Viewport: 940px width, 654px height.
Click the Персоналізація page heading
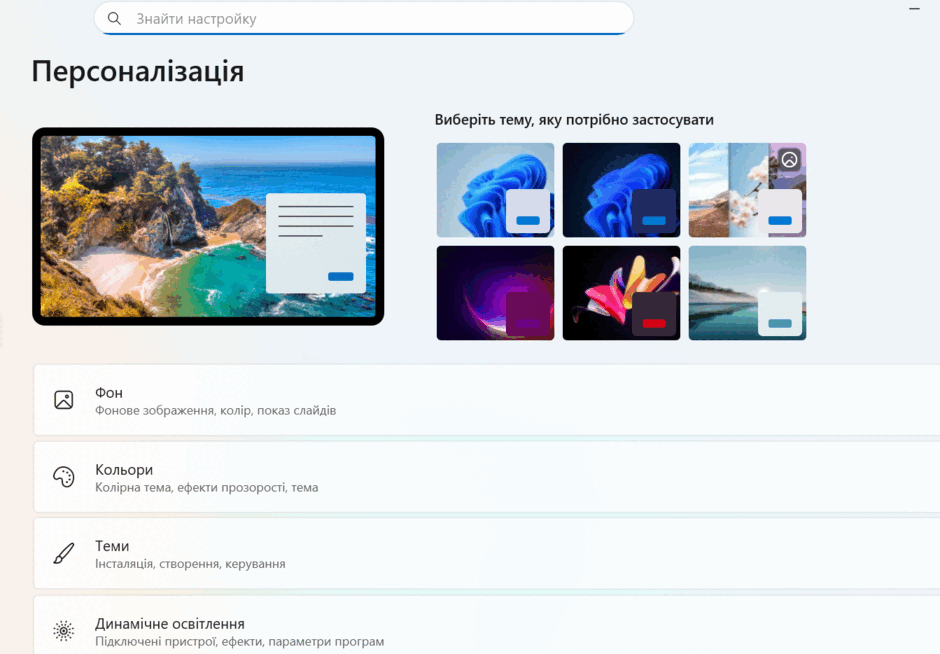tap(138, 72)
